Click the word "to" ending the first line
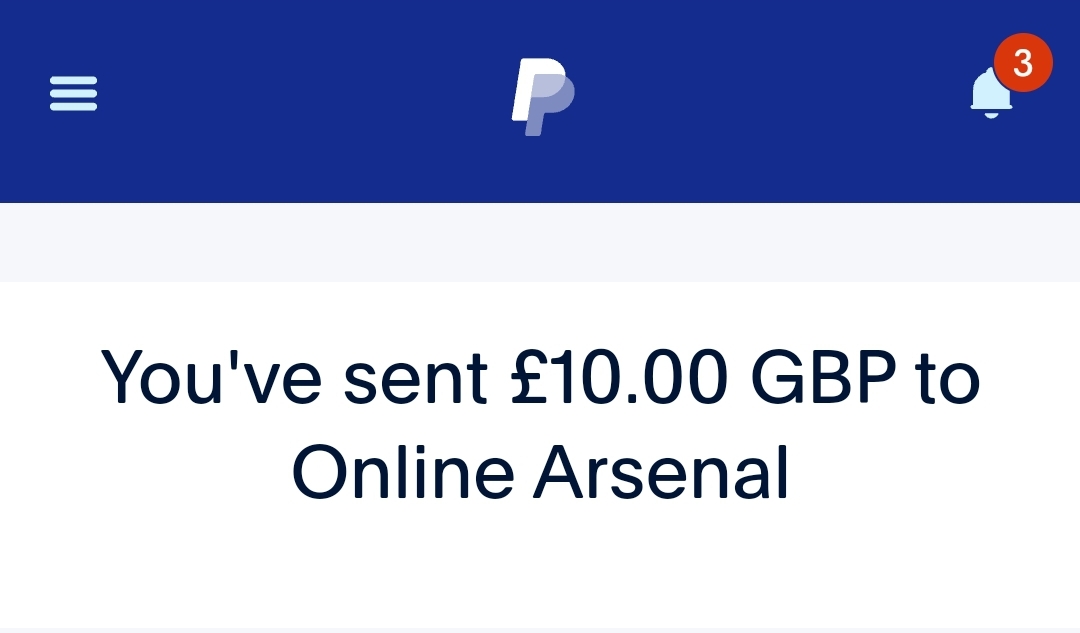The image size is (1080, 633). [x=948, y=380]
